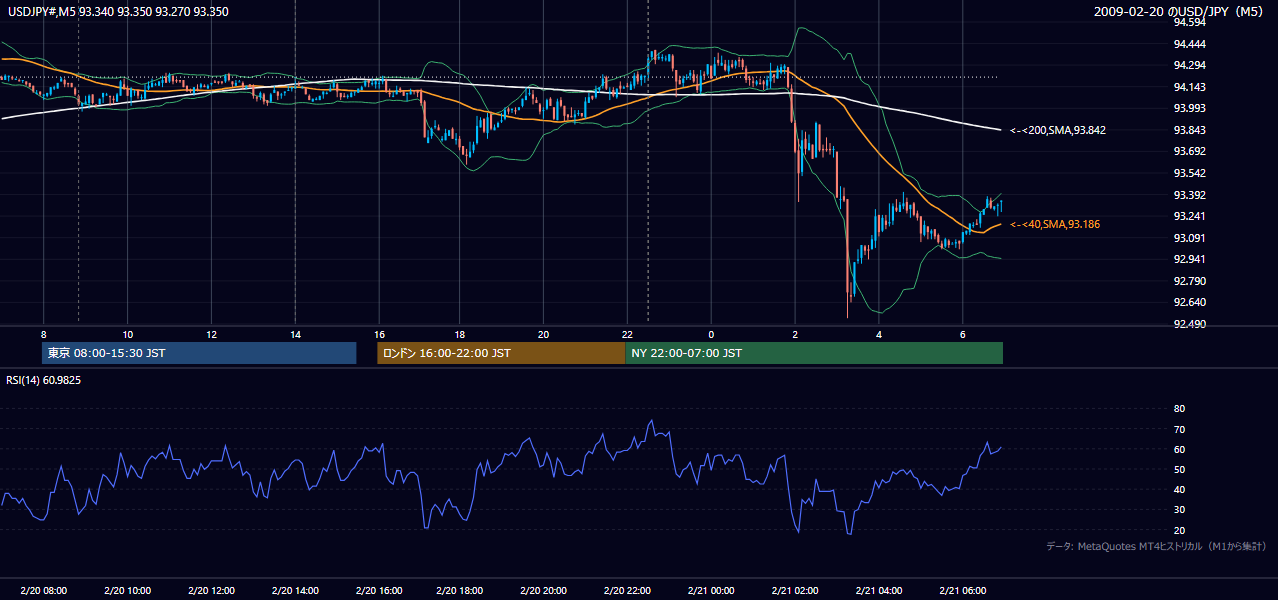Screen dimensions: 1278x600
Task: Click the 2/20 10:00 time label
Action: [x=127, y=591]
